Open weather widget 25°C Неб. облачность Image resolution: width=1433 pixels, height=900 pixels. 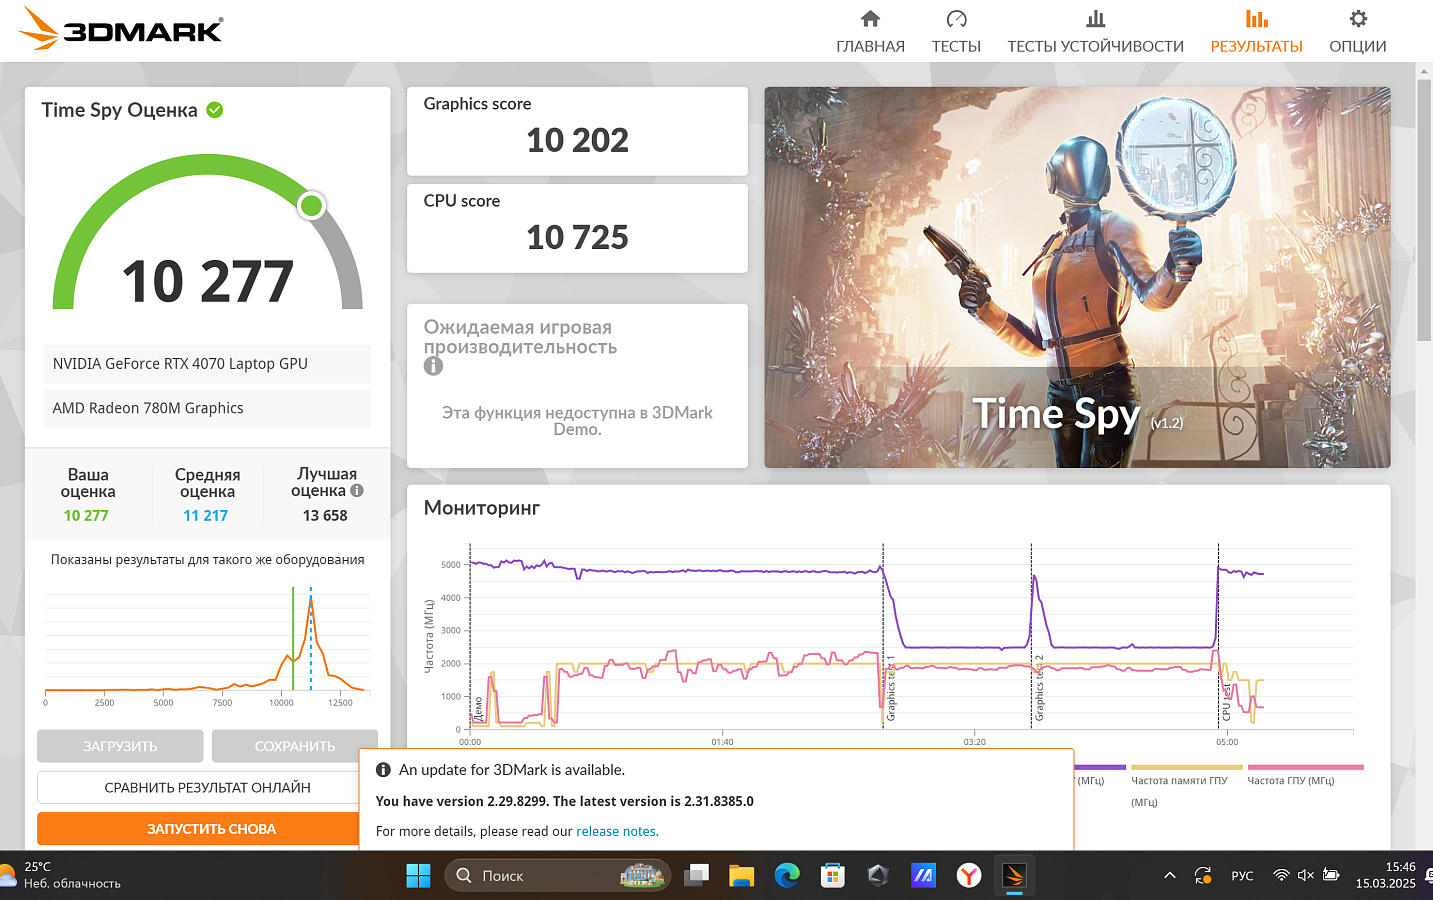point(62,875)
